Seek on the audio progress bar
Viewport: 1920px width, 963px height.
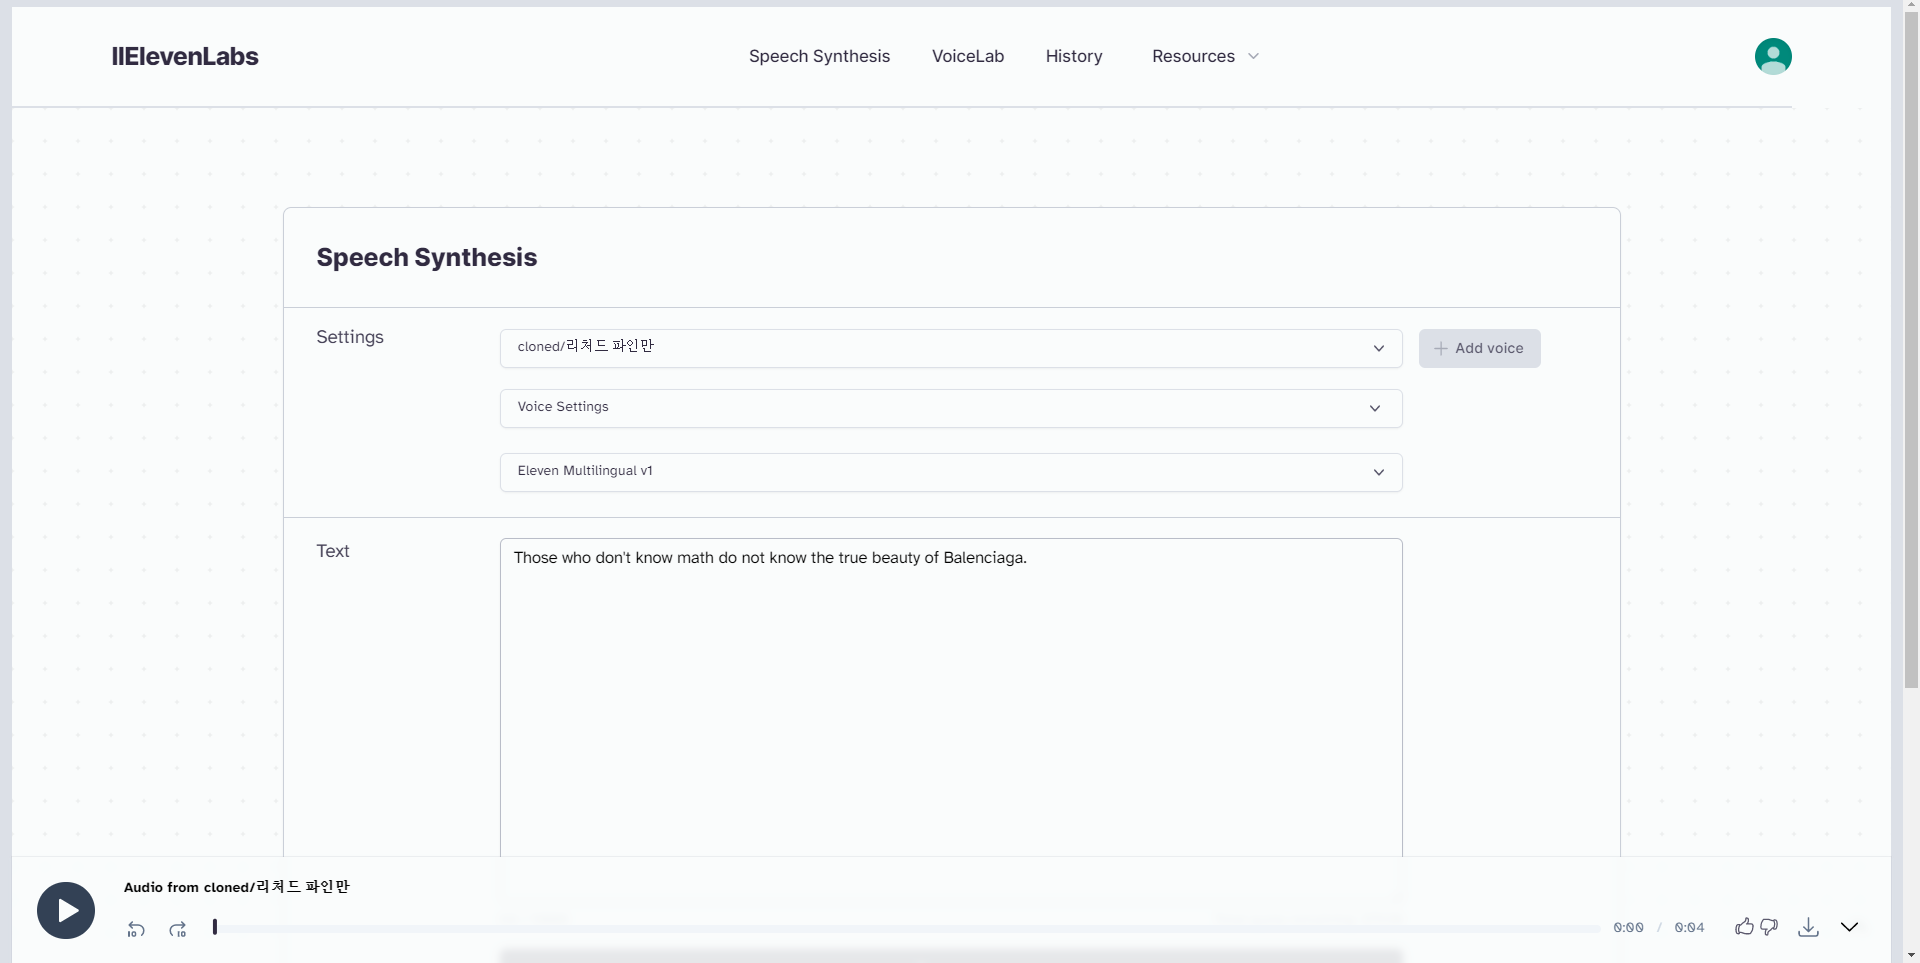[907, 928]
